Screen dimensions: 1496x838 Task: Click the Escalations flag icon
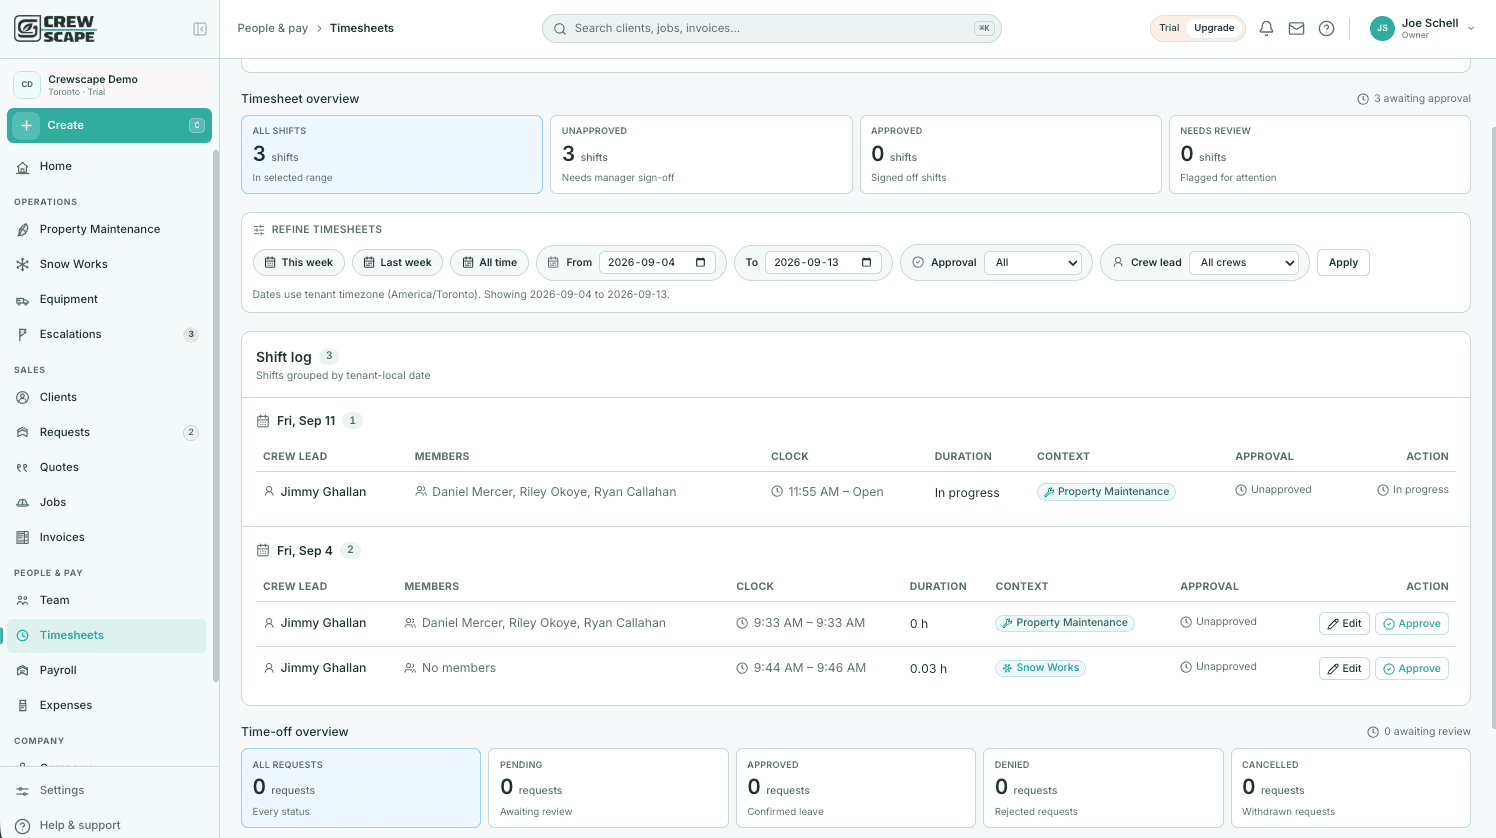click(23, 335)
